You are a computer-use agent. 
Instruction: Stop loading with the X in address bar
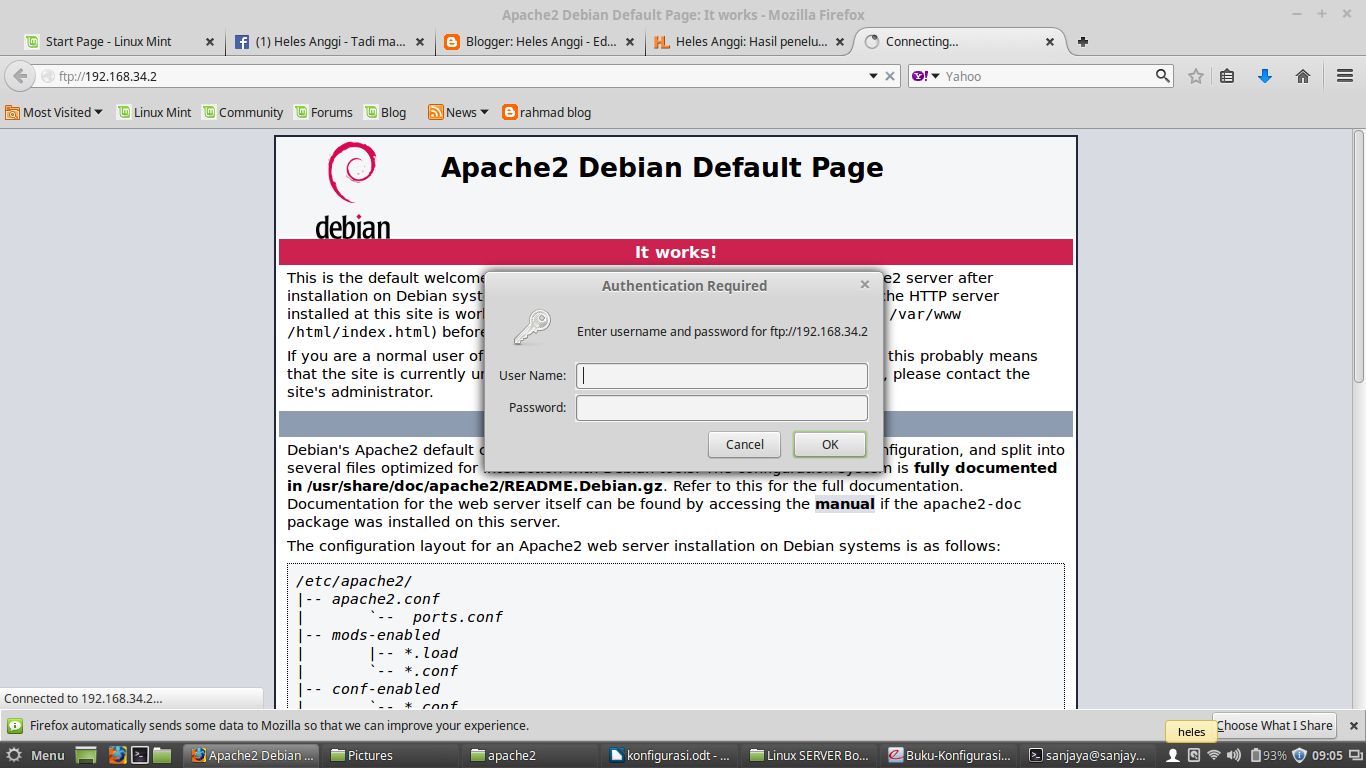click(891, 76)
